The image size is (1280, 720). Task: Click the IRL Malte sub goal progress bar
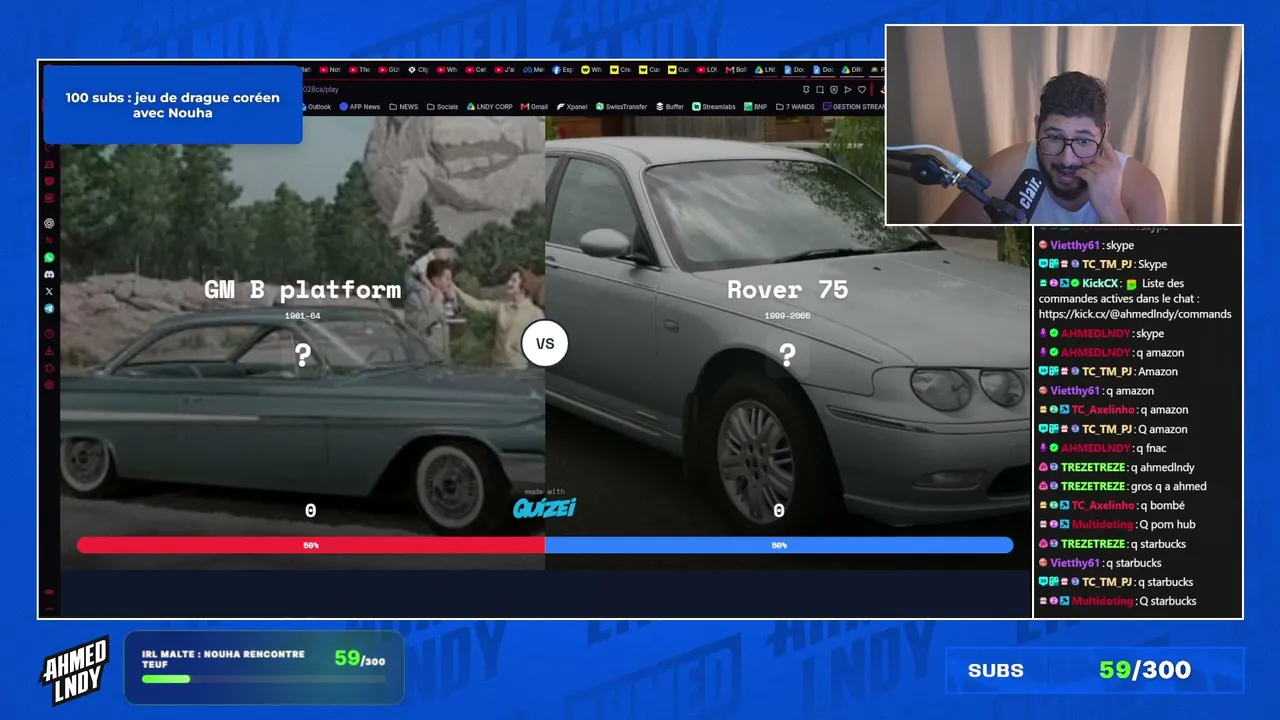tap(264, 679)
